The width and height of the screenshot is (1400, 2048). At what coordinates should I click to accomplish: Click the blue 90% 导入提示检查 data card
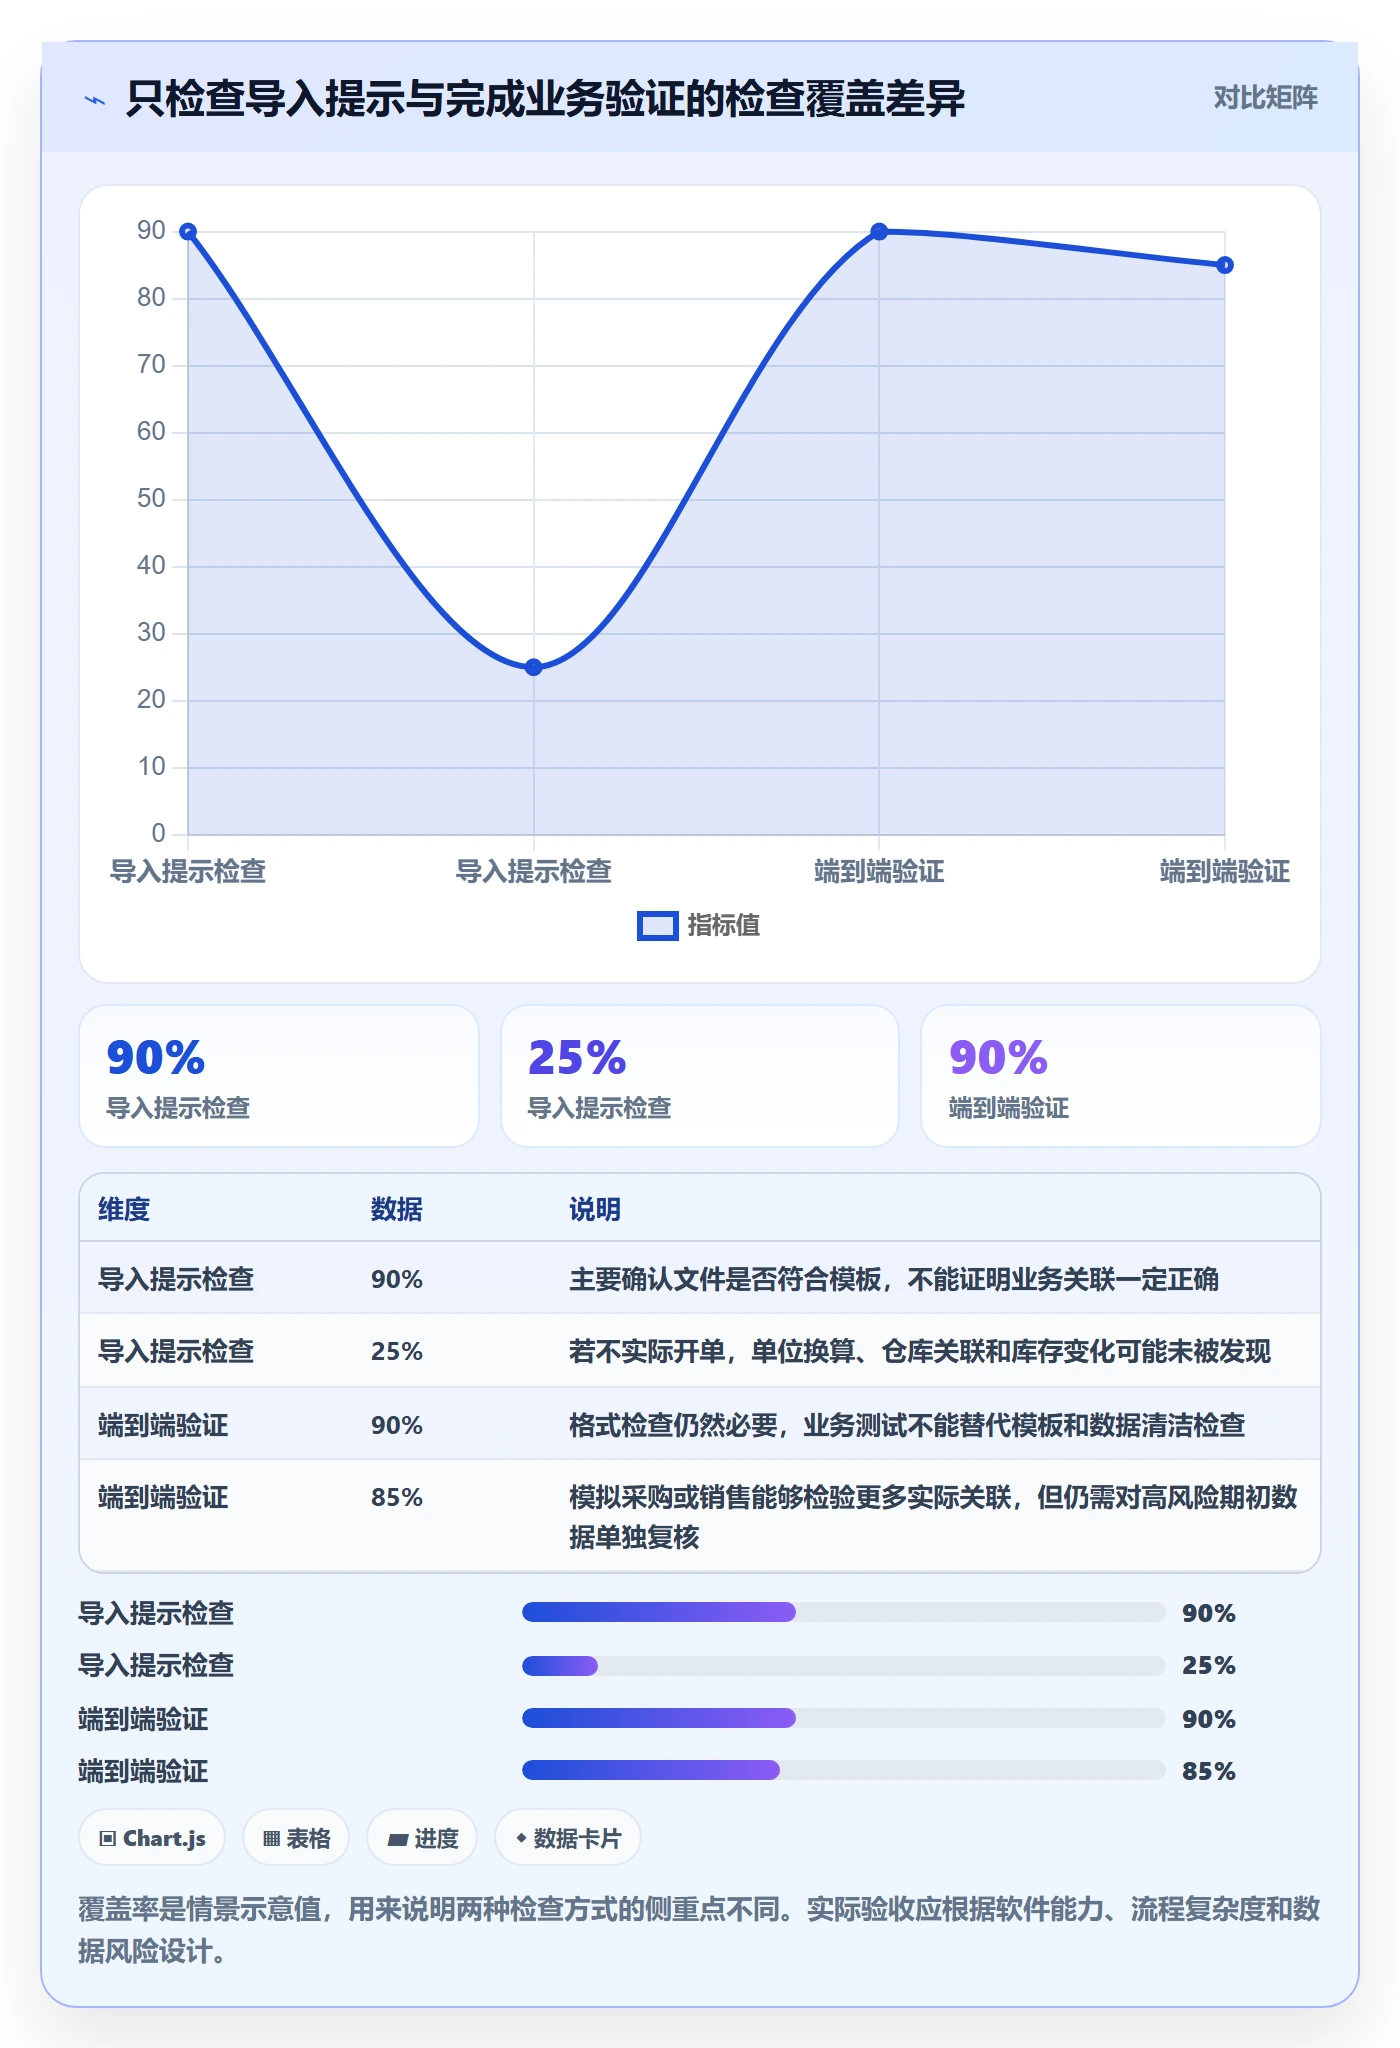[279, 1076]
